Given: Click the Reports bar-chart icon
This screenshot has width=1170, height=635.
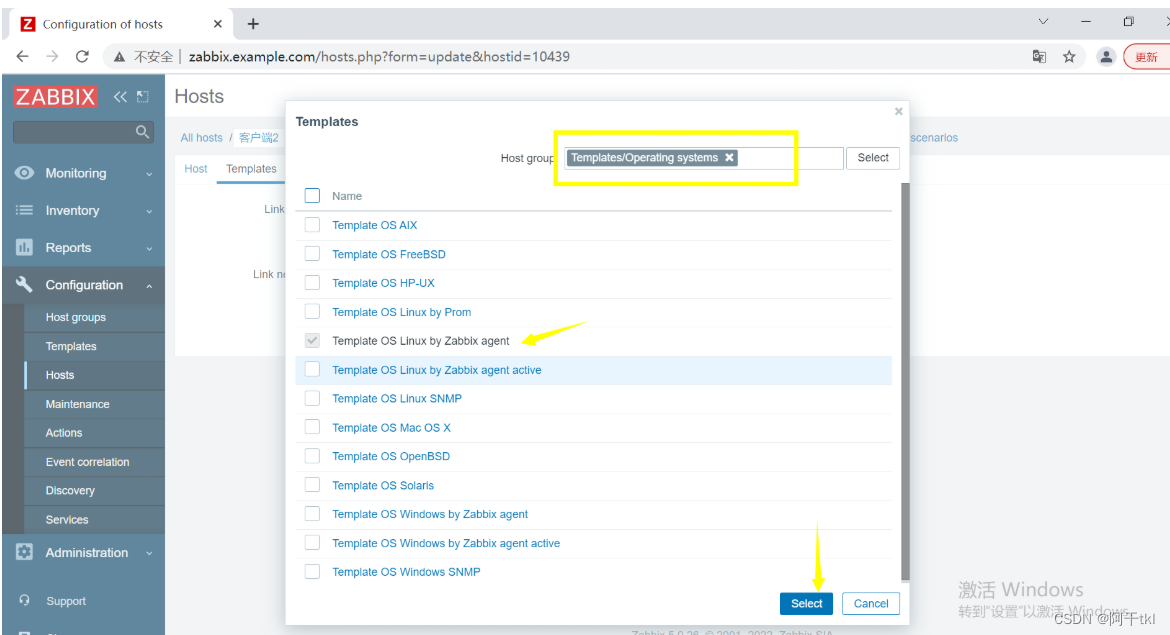Looking at the screenshot, I should 24,247.
